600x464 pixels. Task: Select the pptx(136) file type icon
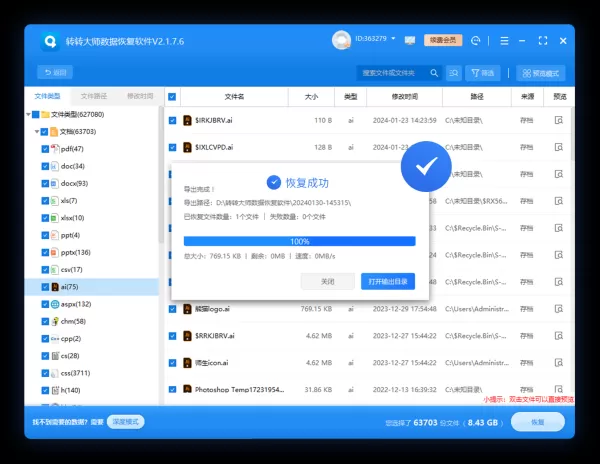coord(55,252)
